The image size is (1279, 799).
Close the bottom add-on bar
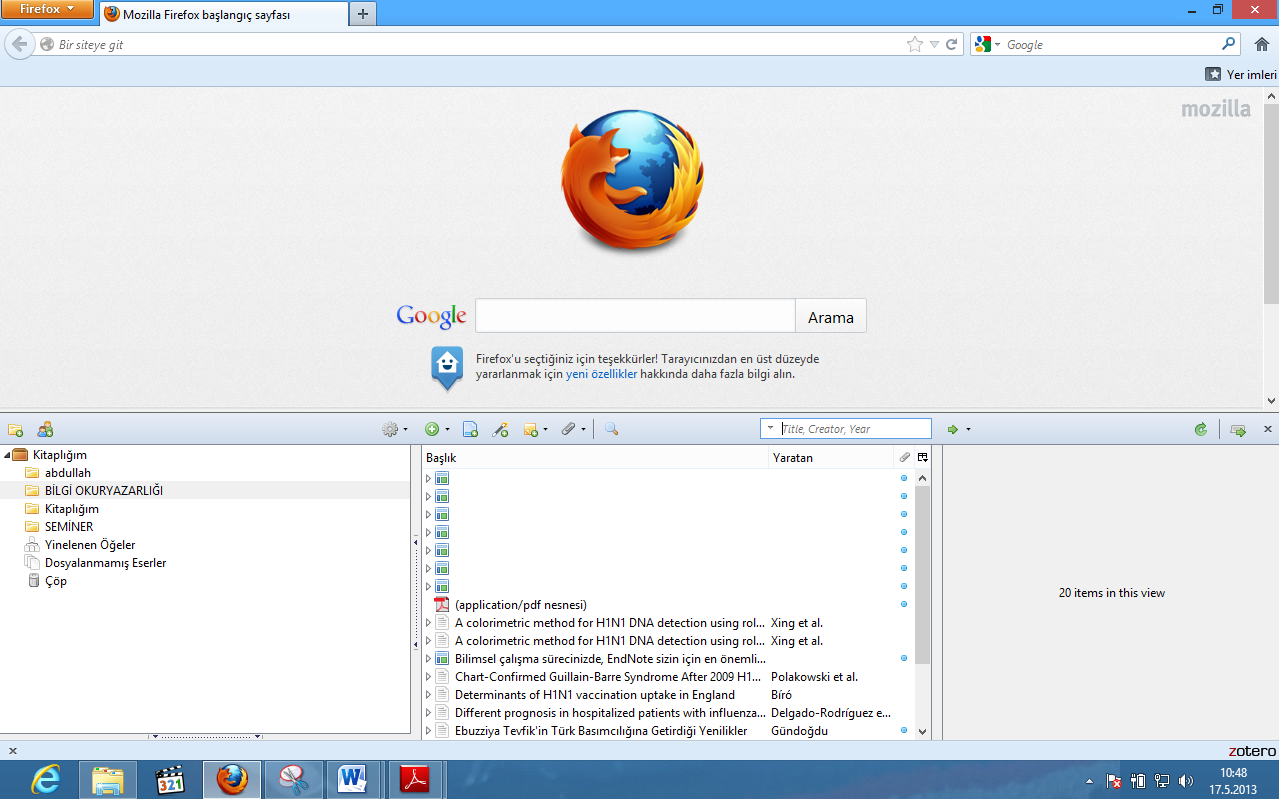point(12,751)
